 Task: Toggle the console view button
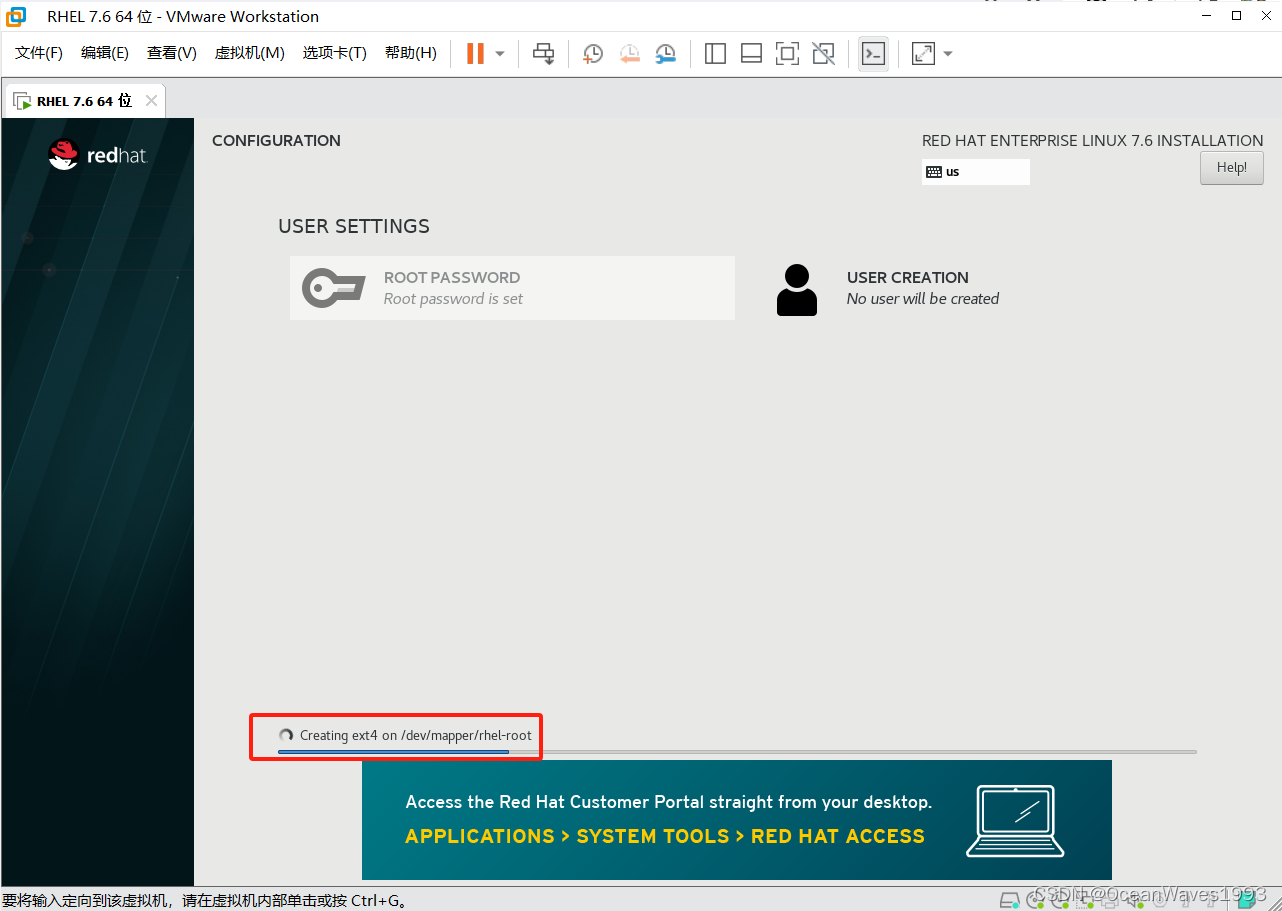(873, 54)
